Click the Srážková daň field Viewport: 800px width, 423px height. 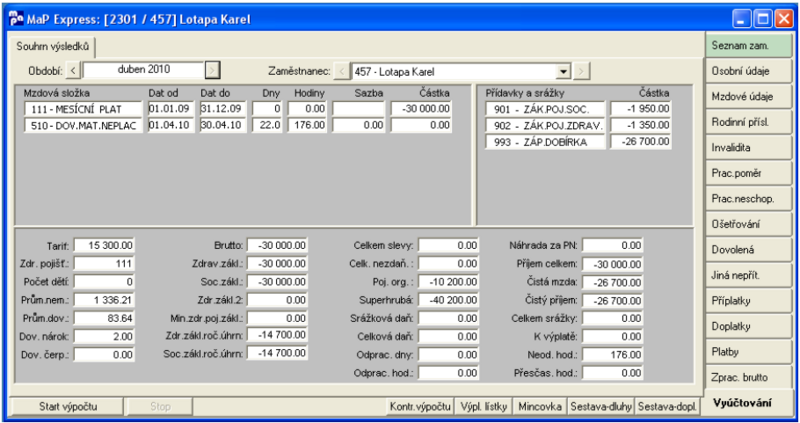tap(448, 318)
